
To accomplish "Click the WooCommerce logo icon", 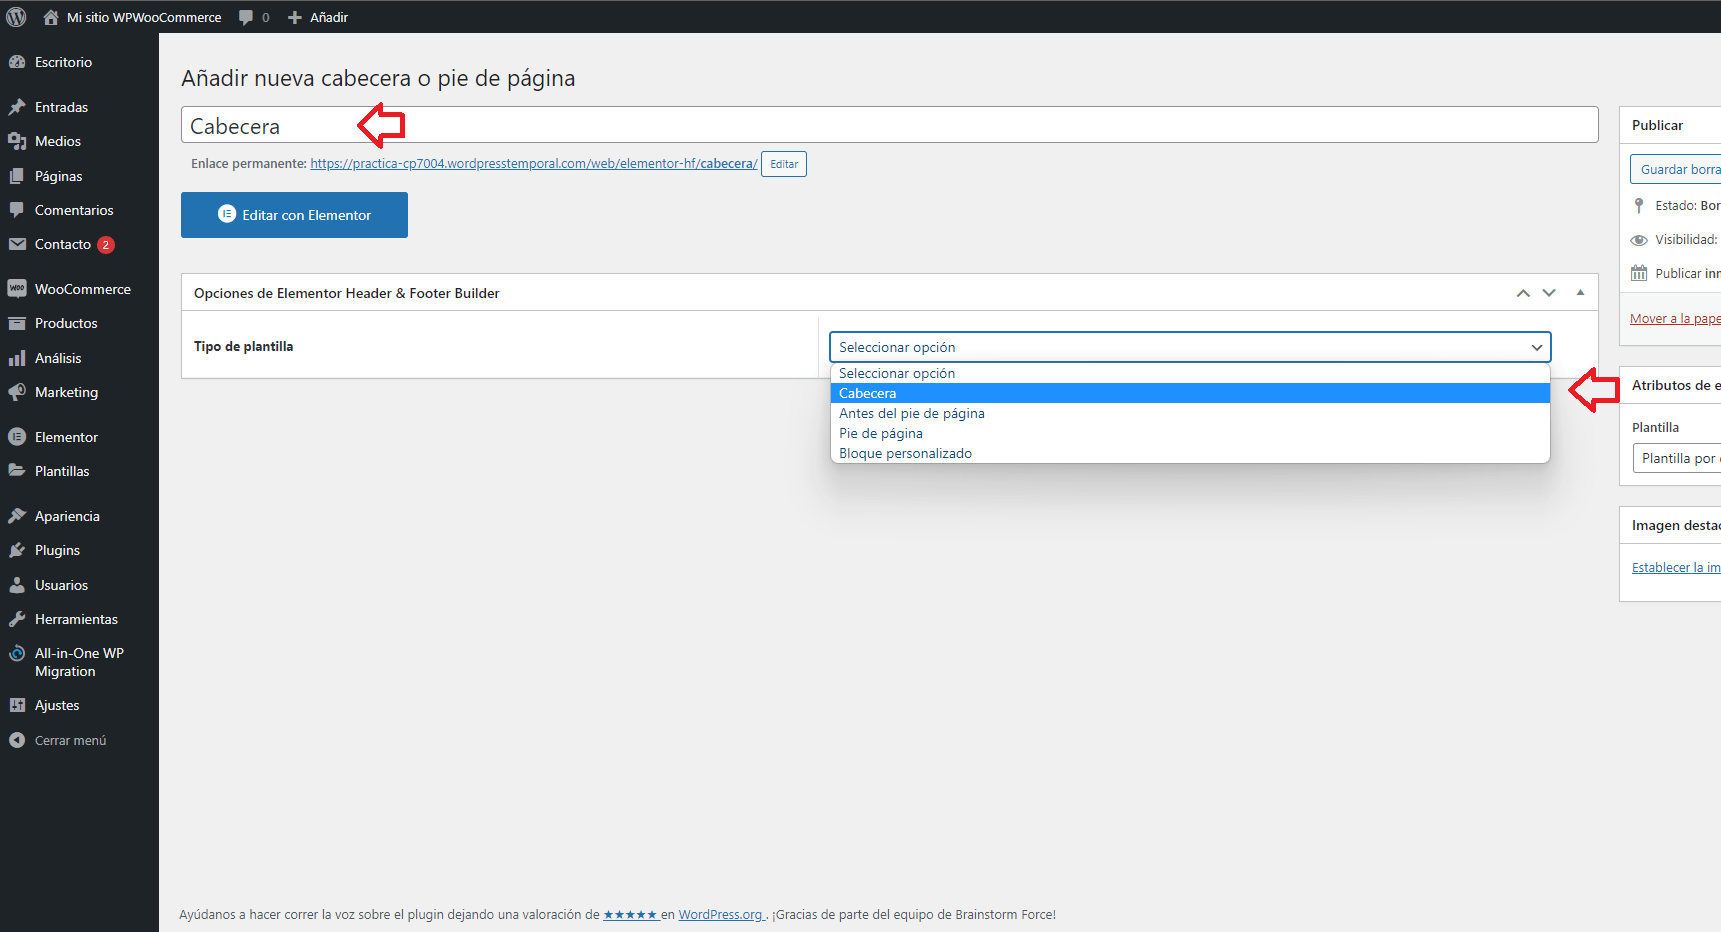I will point(17,289).
